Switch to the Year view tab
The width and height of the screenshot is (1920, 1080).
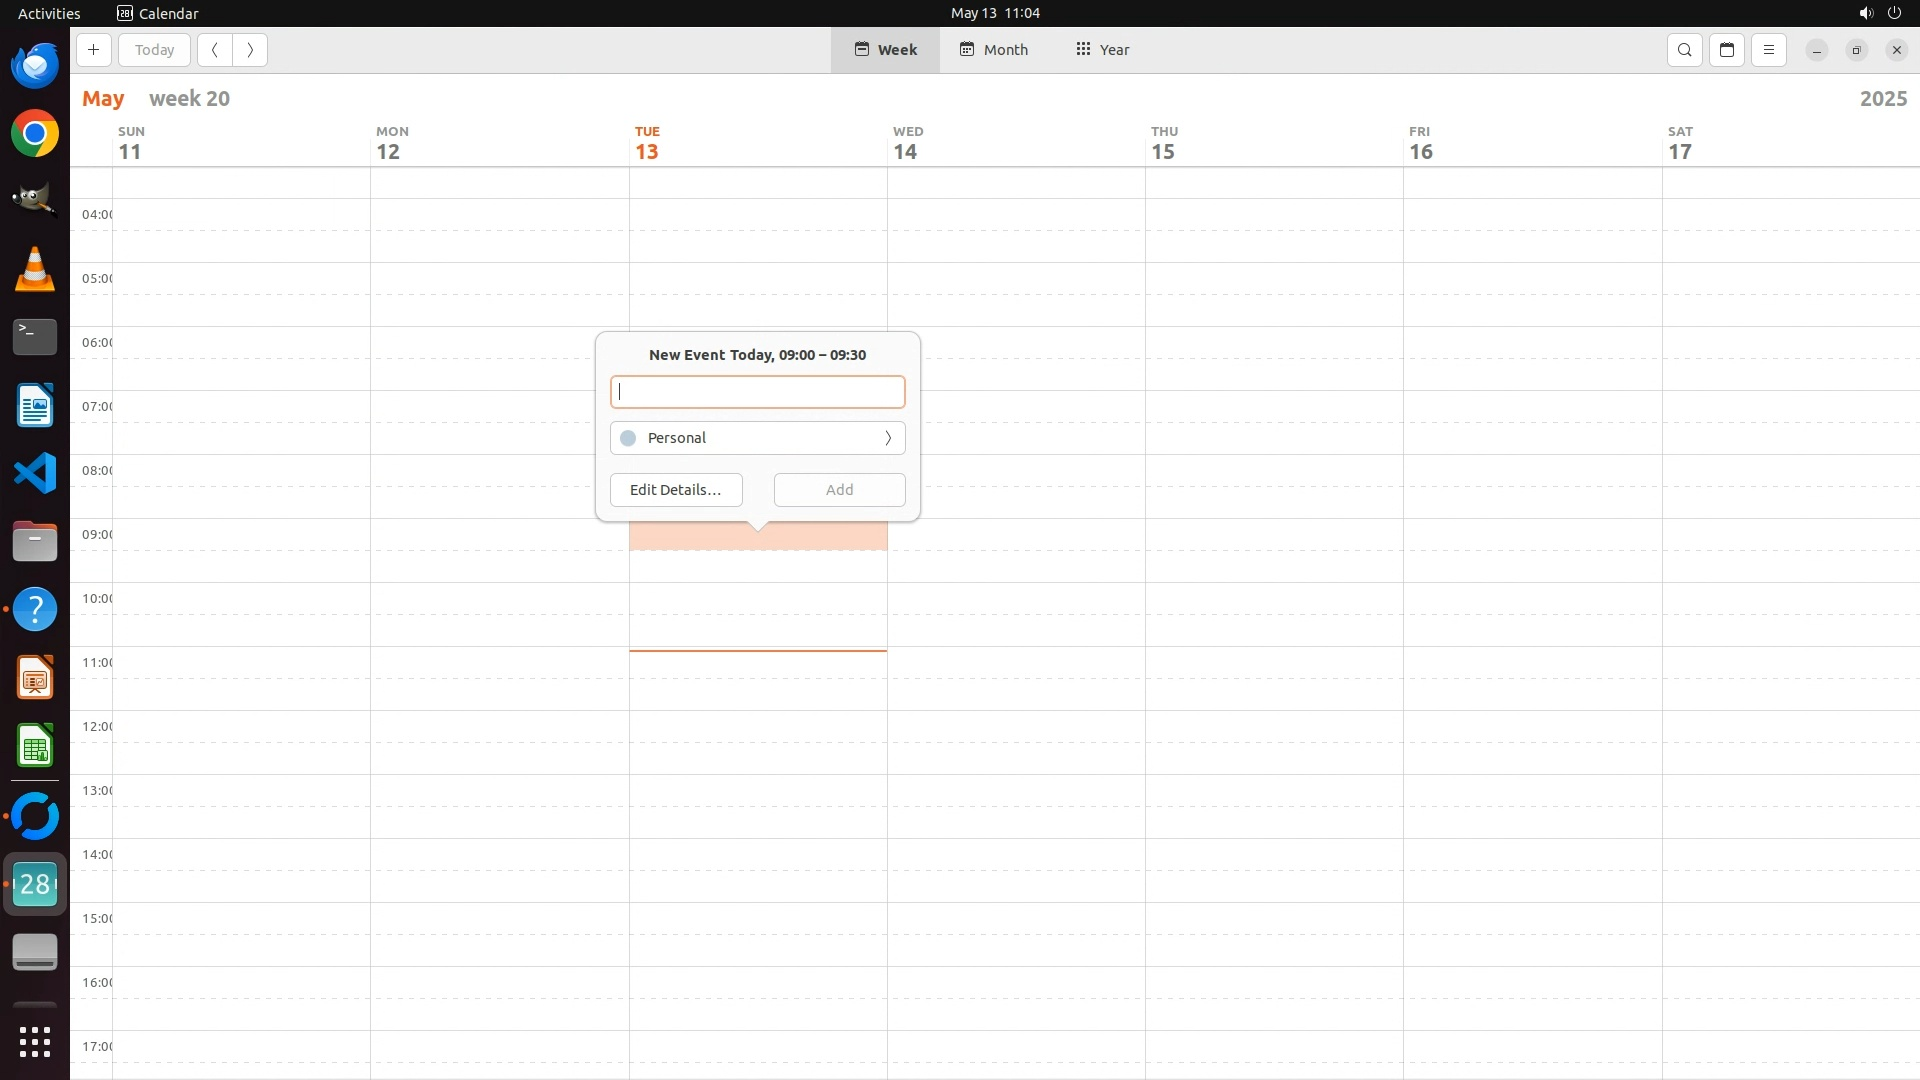click(1102, 50)
